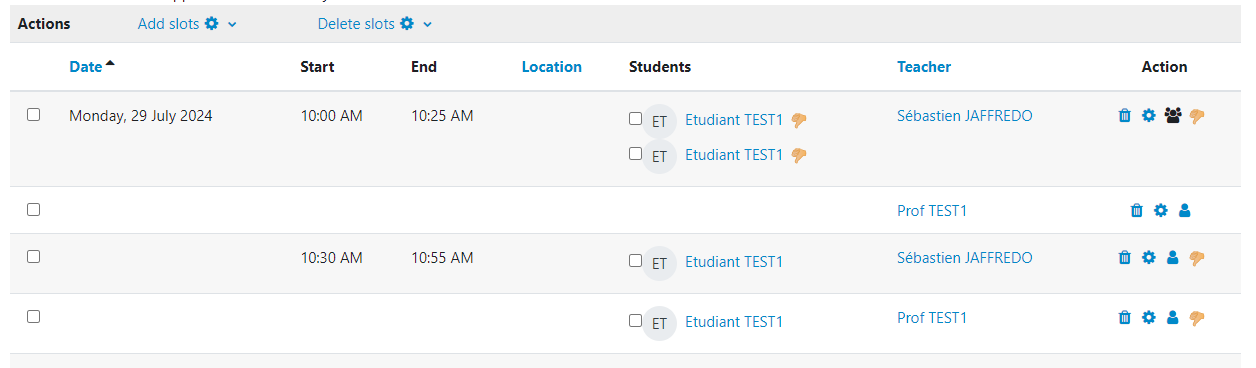1256x368 pixels.
Task: Sort by the Location column header
Action: pos(552,67)
